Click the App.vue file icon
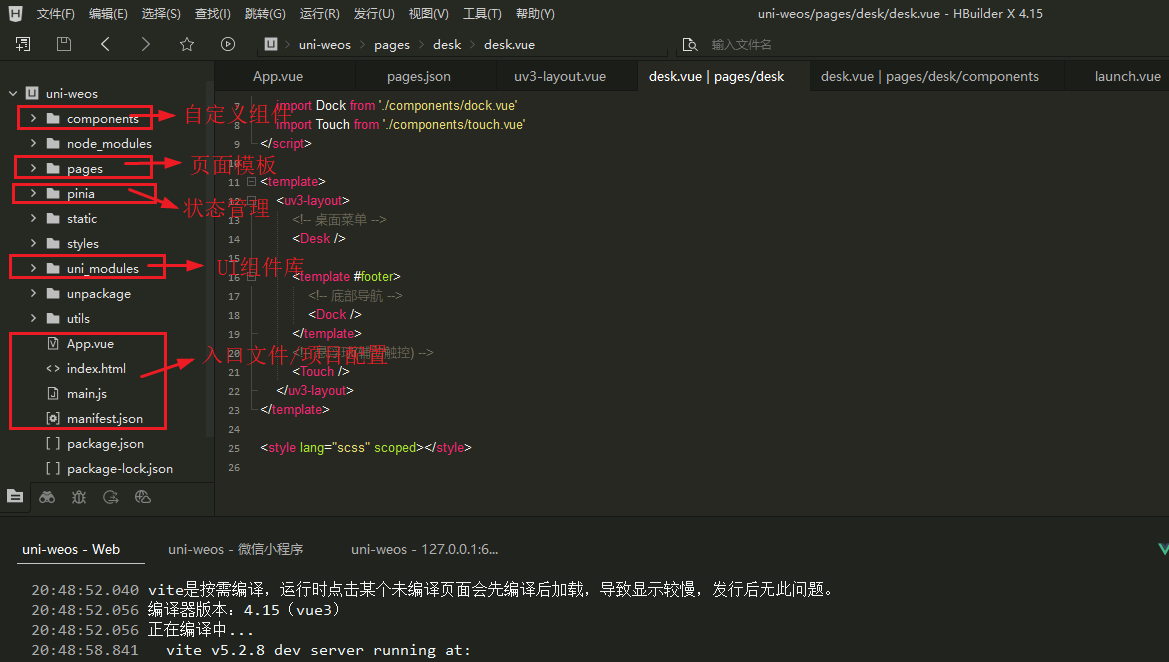Screen dimensions: 1169x662 (x=53, y=343)
